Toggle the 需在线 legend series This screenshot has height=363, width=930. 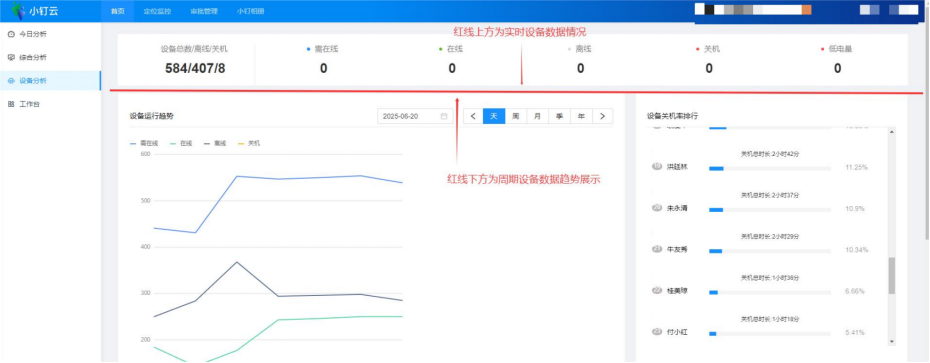144,143
